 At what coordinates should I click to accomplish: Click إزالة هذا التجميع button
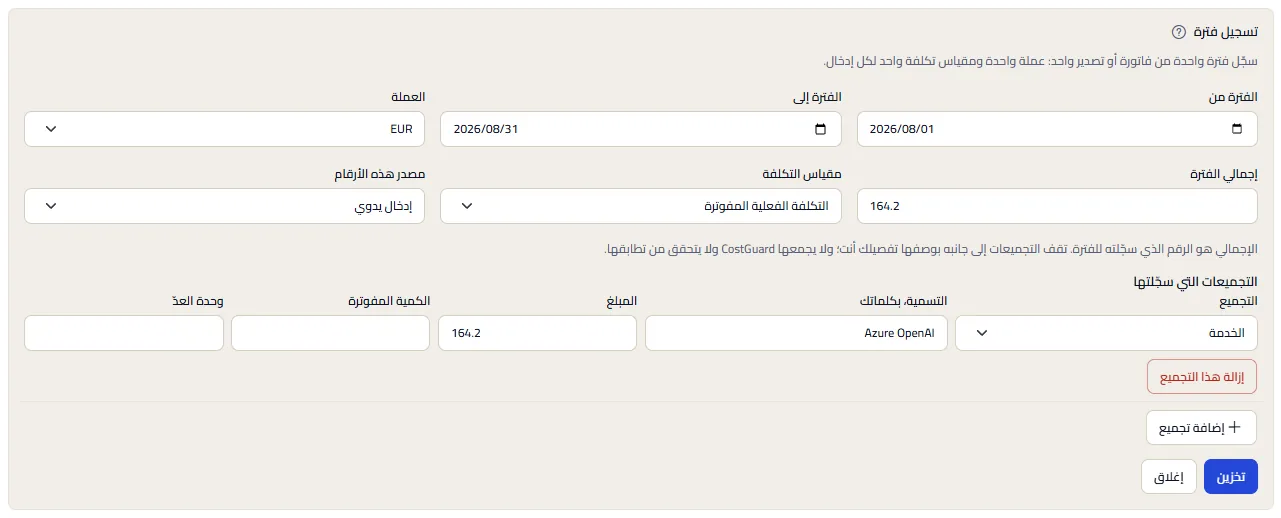click(1202, 377)
